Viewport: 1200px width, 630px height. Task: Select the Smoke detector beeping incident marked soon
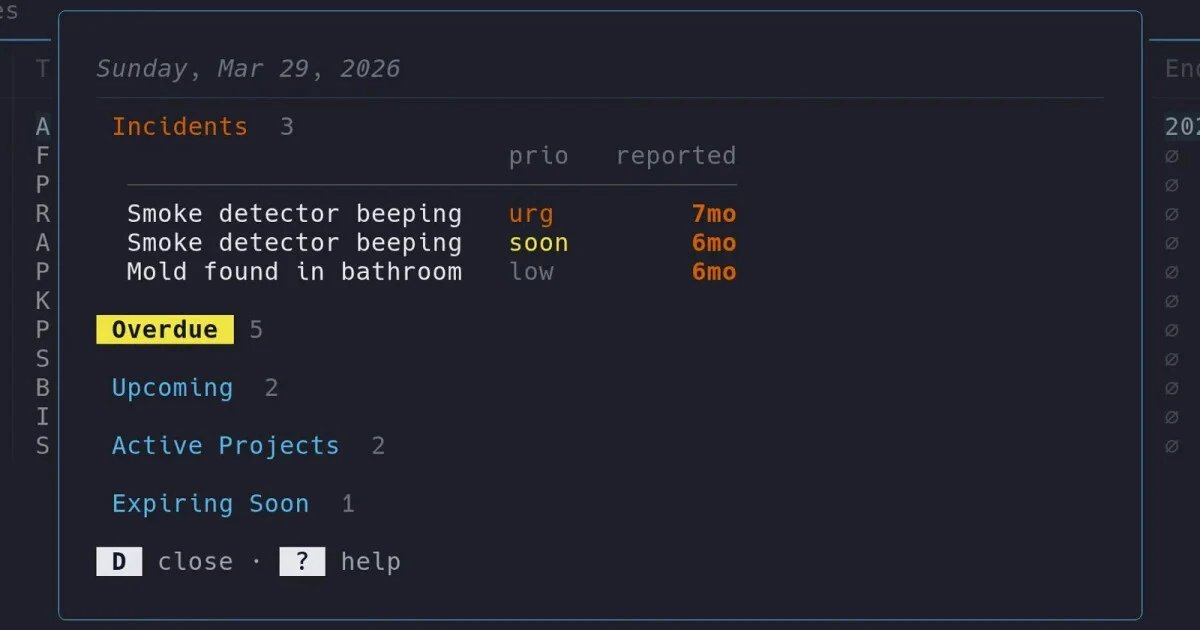(x=432, y=243)
